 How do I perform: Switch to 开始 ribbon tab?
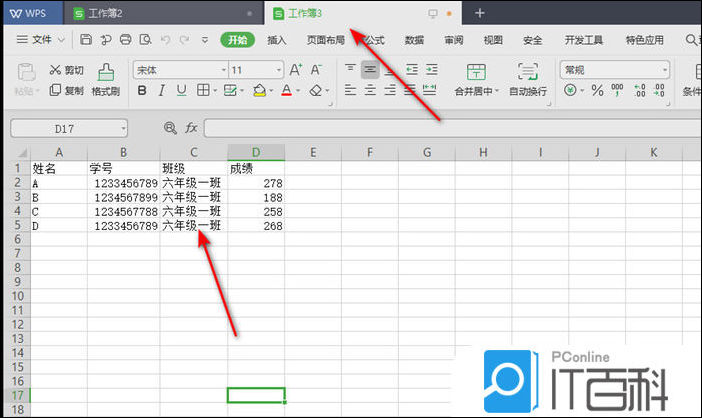pyautogui.click(x=237, y=40)
